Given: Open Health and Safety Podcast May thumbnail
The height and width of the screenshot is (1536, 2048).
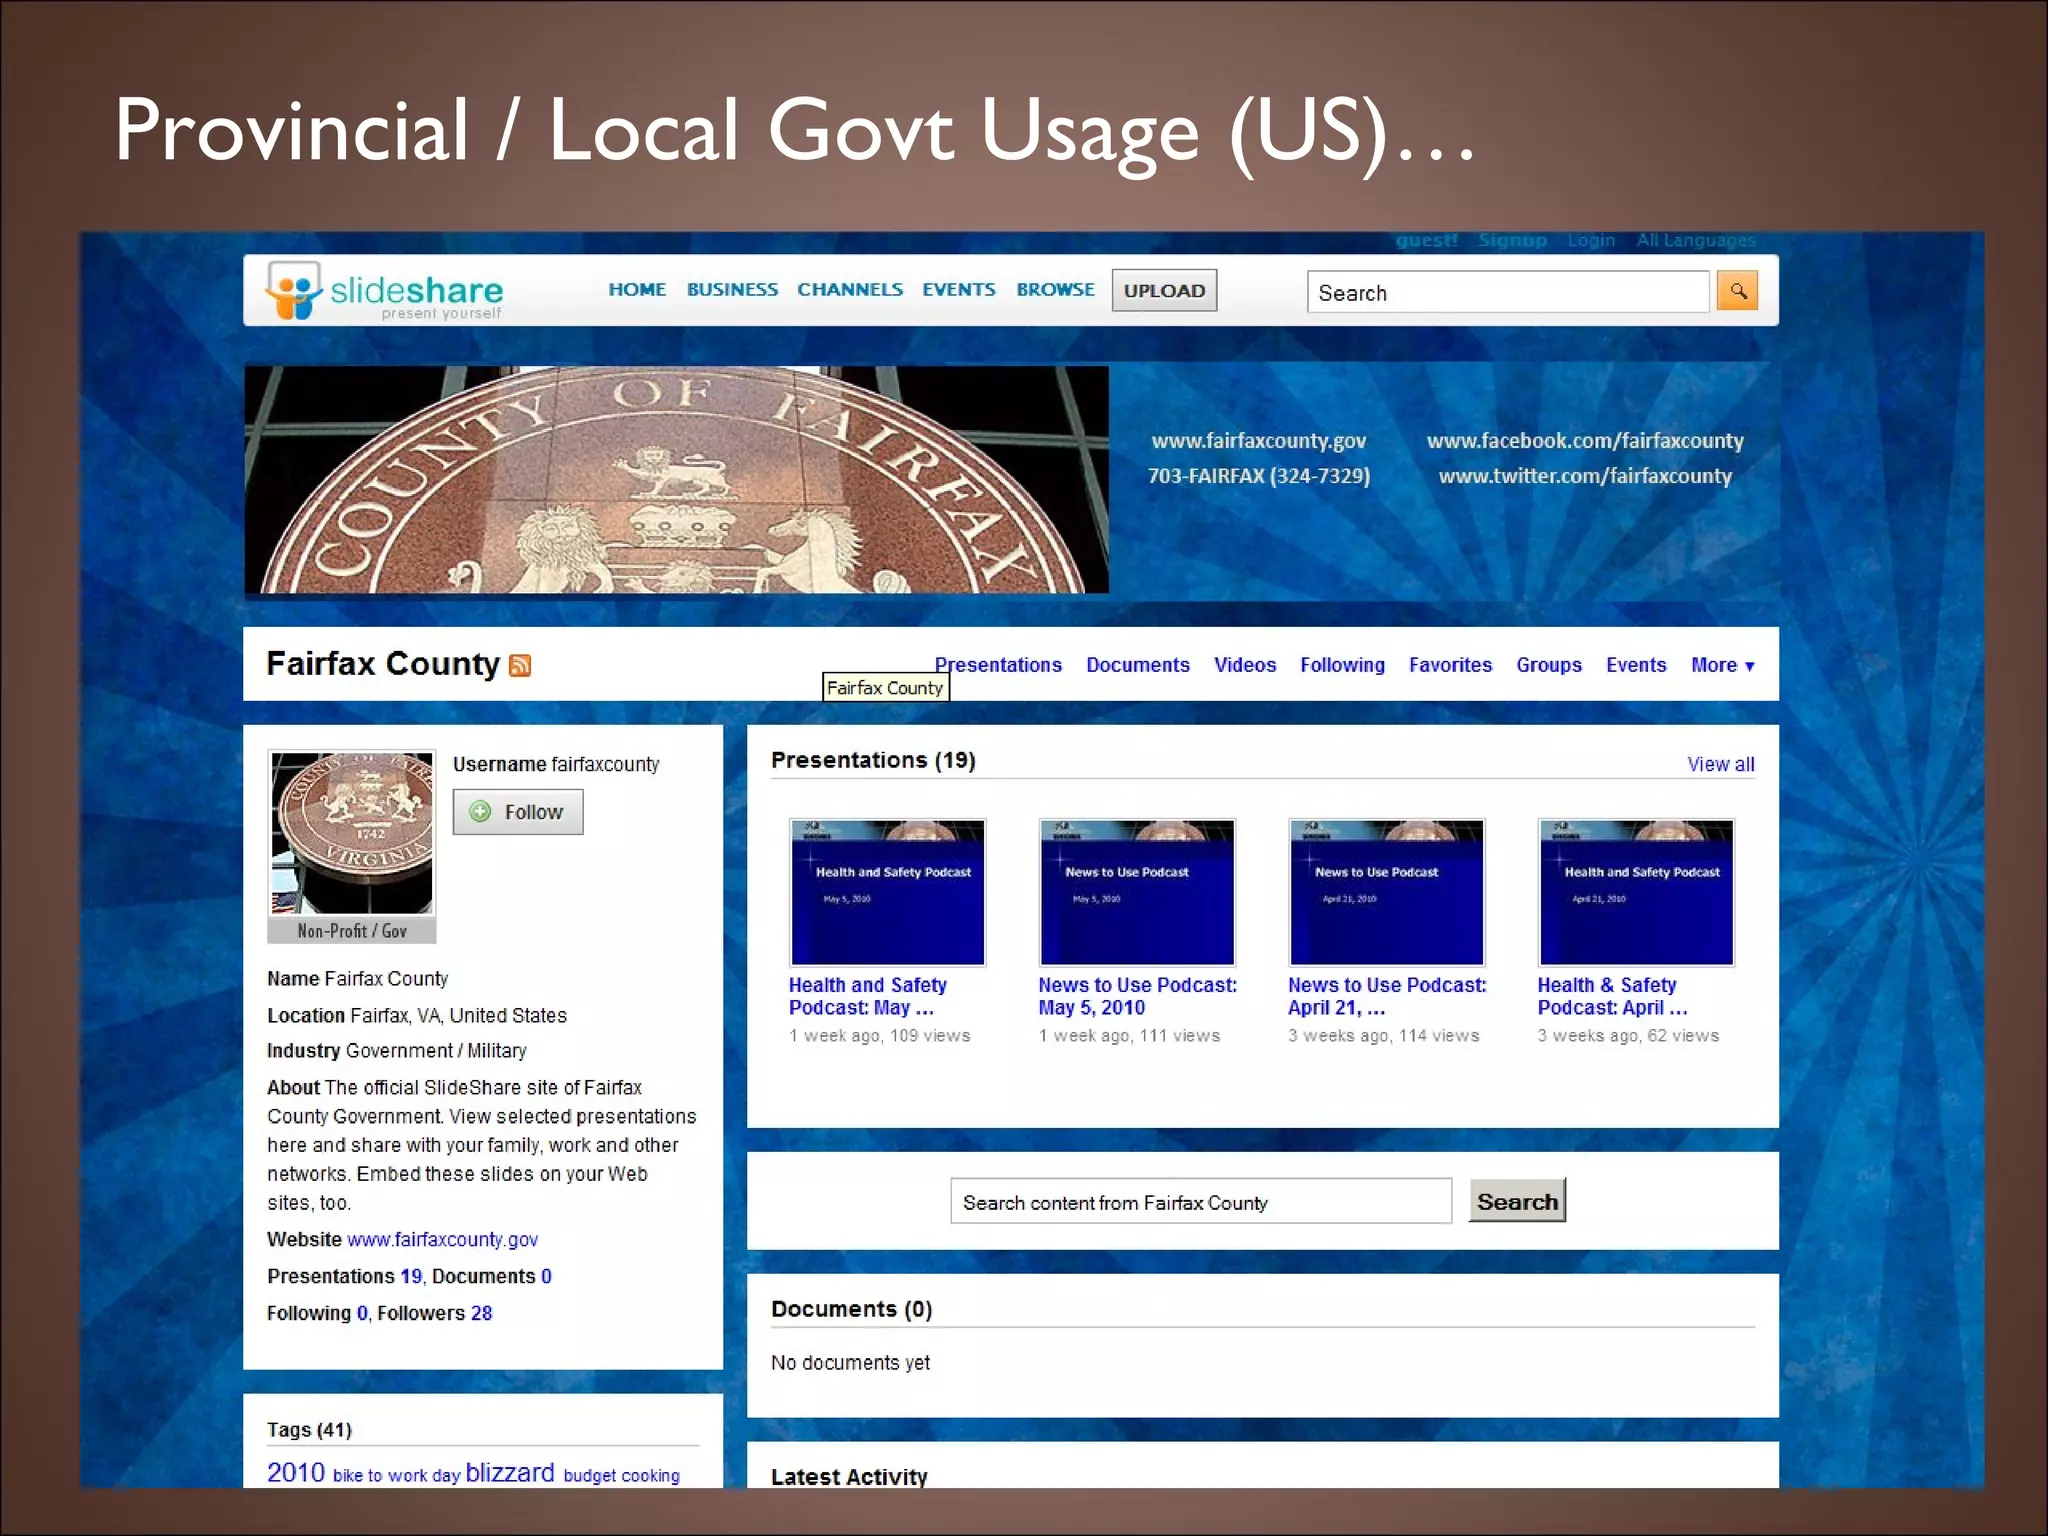Looking at the screenshot, I should [887, 892].
